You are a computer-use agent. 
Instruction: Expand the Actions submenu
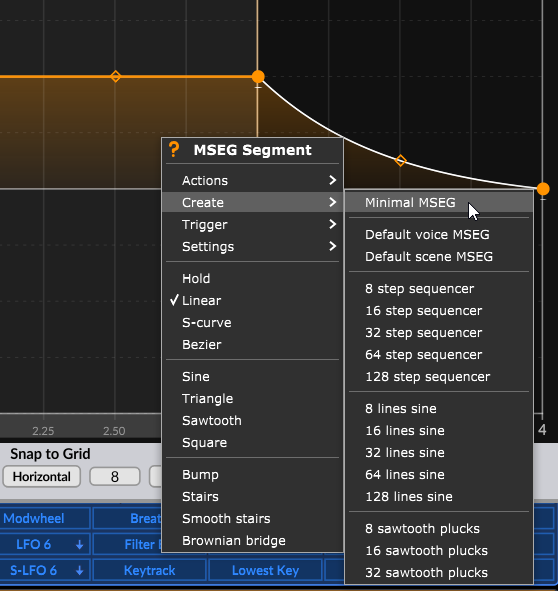(x=252, y=180)
